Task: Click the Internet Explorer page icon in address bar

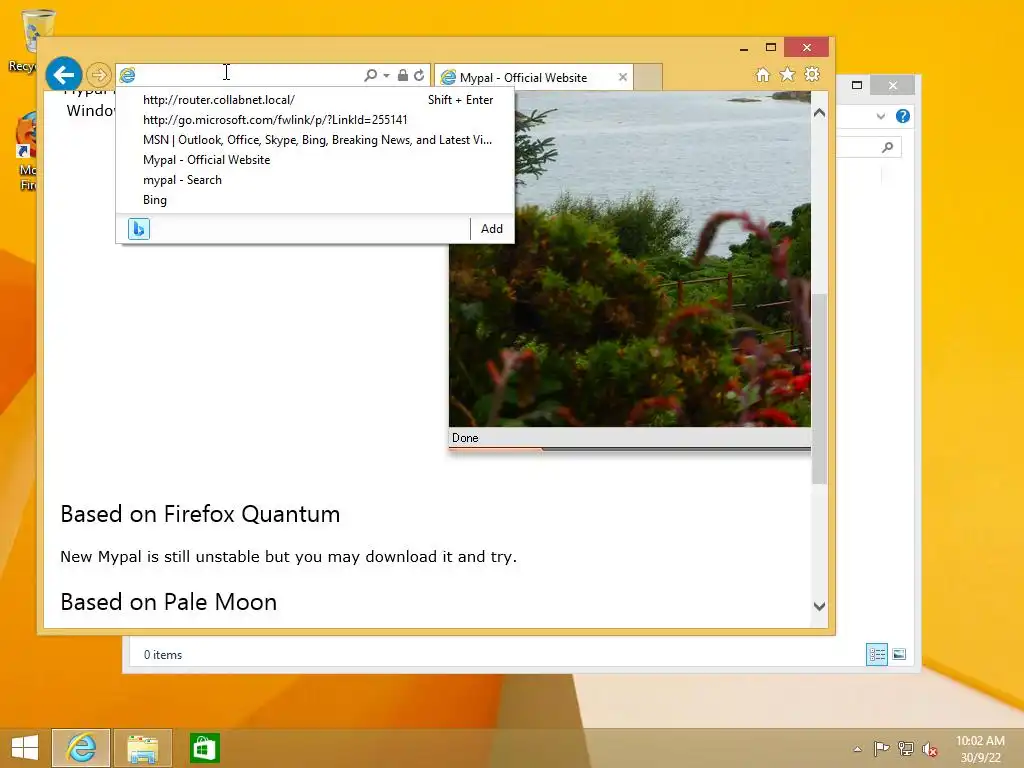Action: point(127,75)
